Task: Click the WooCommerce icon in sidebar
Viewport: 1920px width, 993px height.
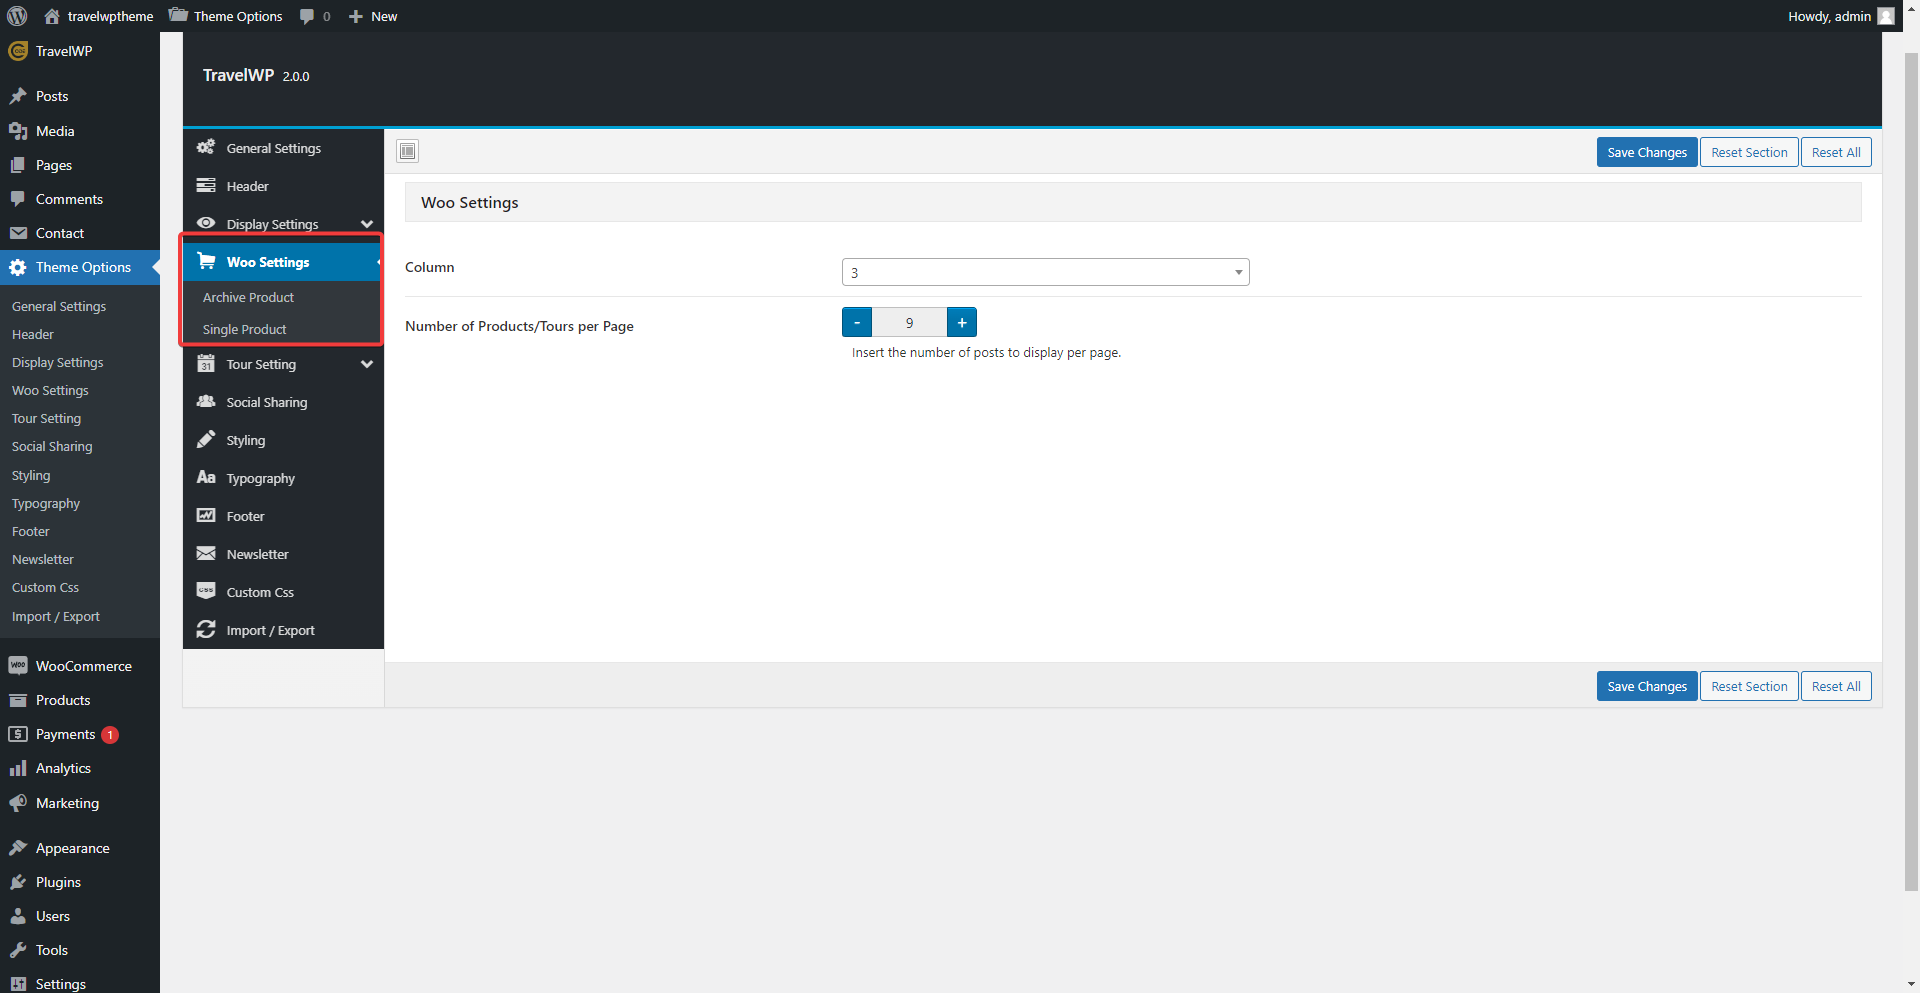Action: pyautogui.click(x=17, y=666)
